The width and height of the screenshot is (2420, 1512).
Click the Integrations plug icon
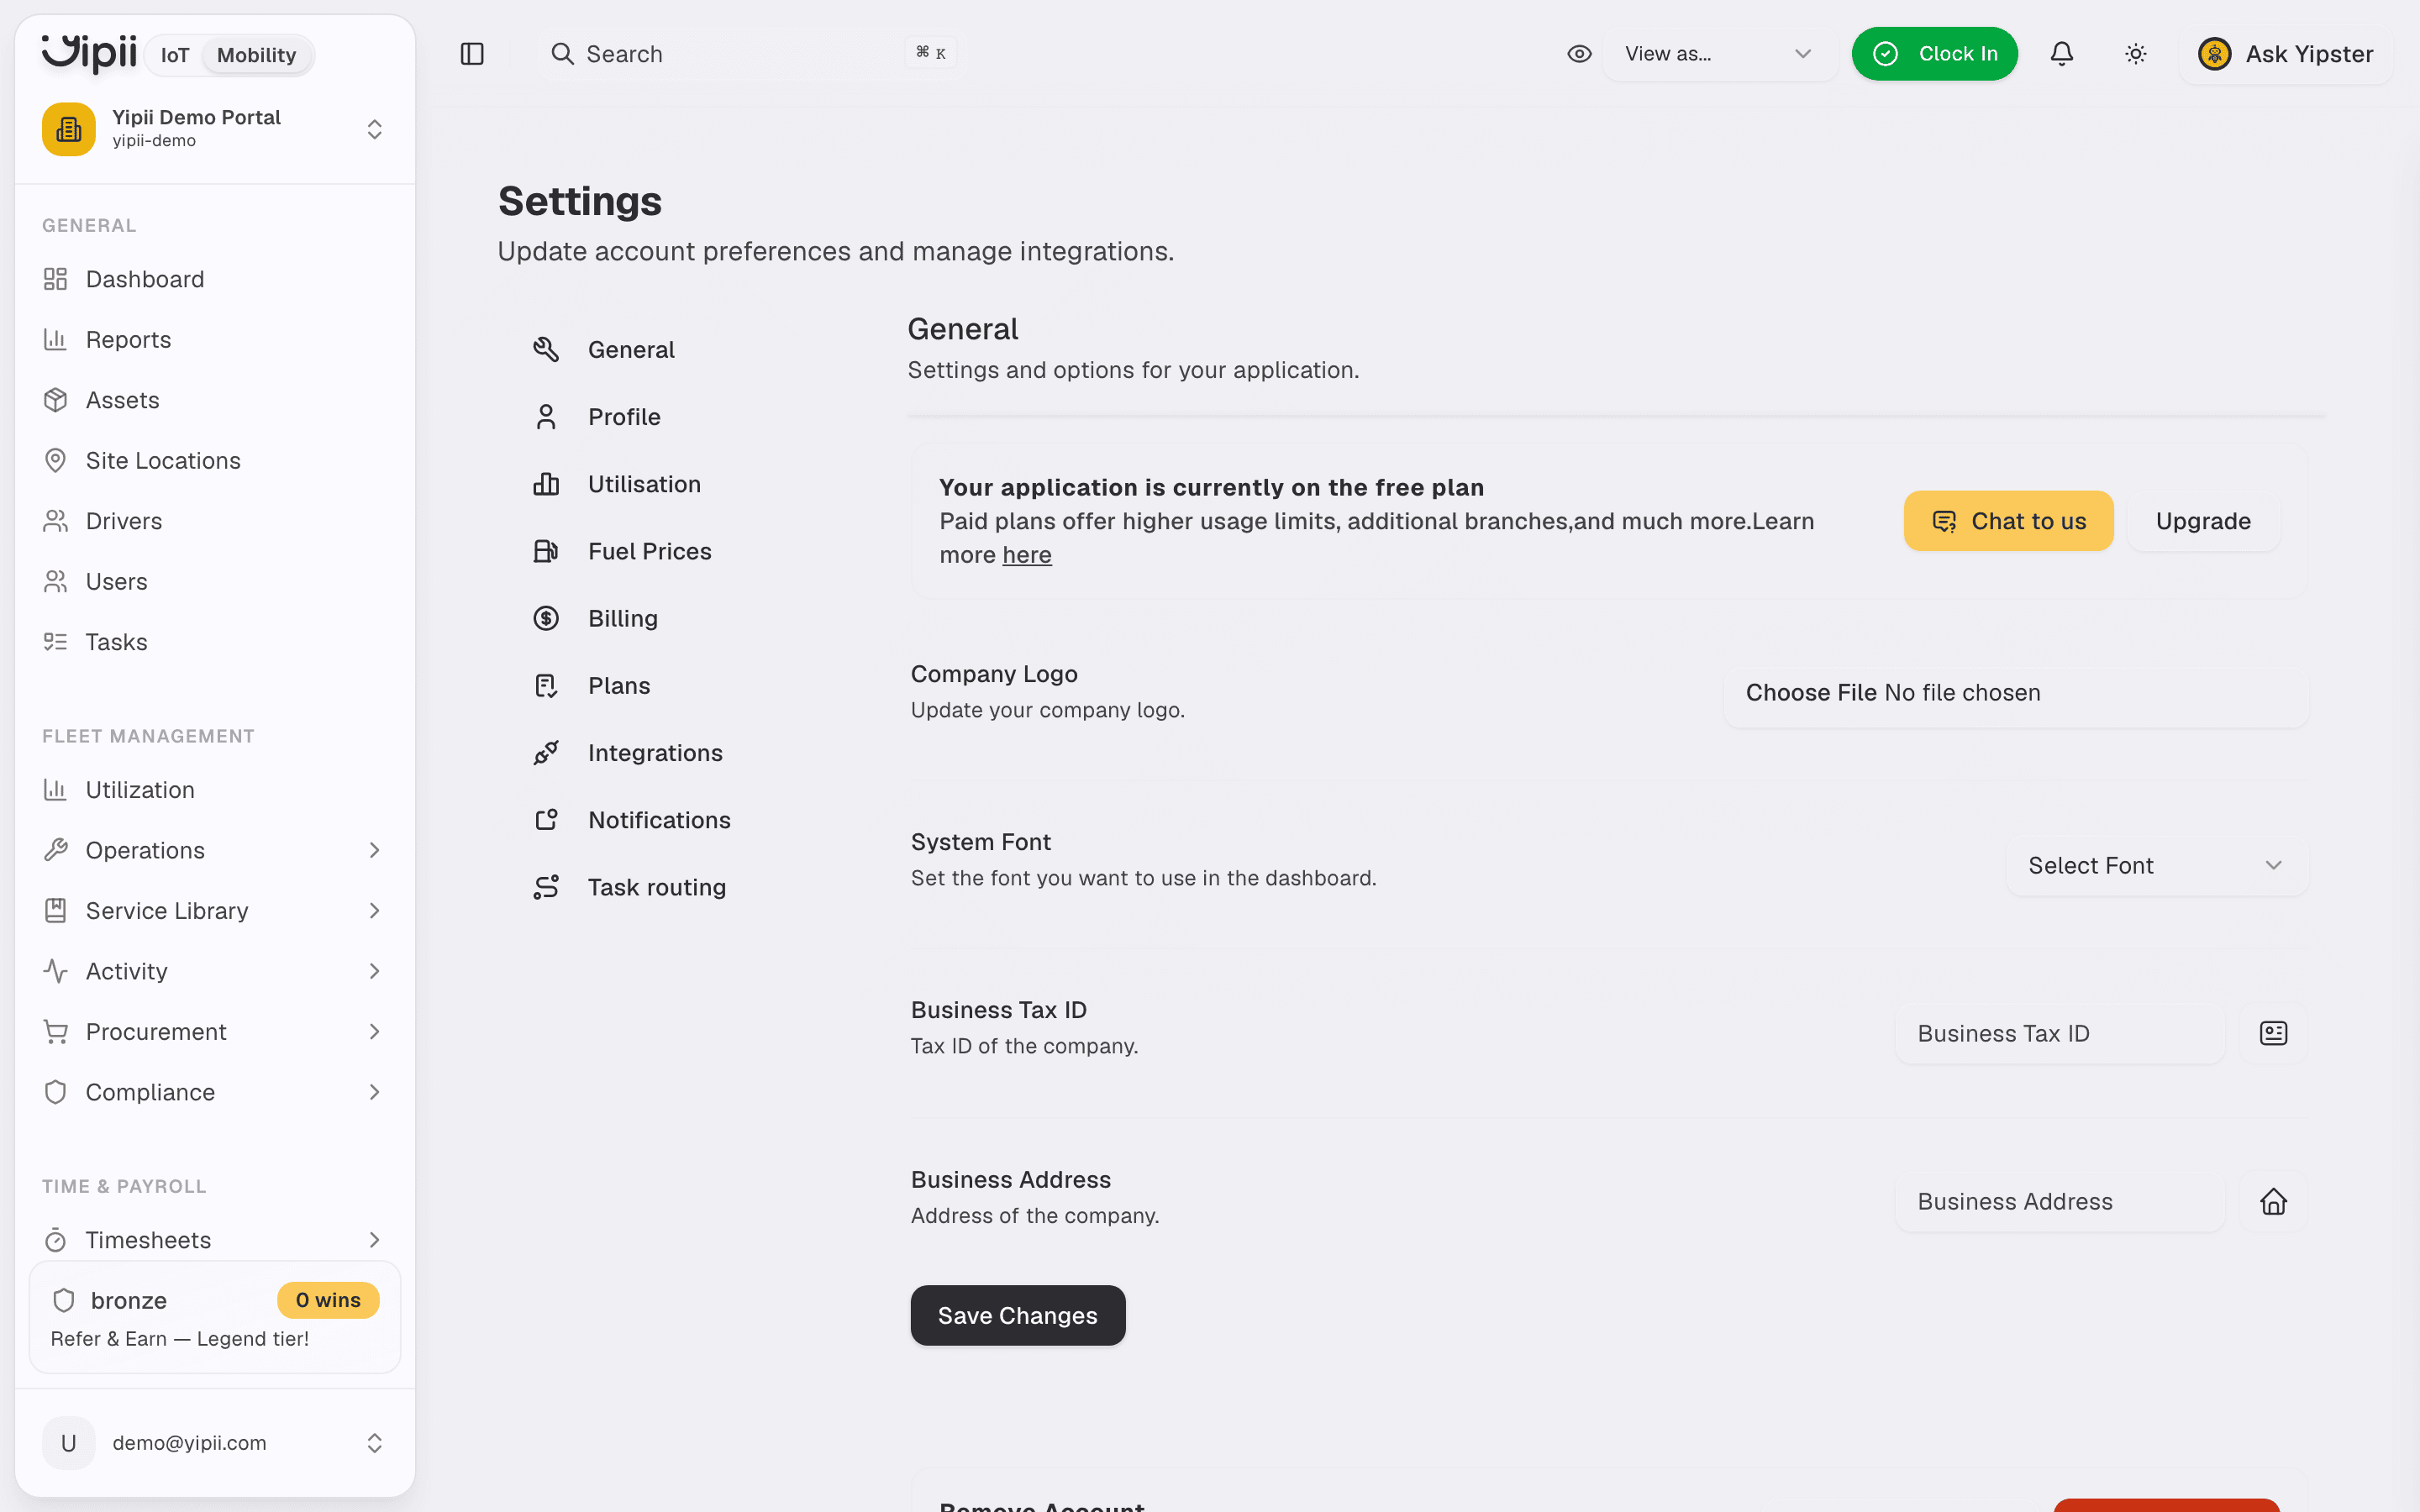pyautogui.click(x=546, y=753)
